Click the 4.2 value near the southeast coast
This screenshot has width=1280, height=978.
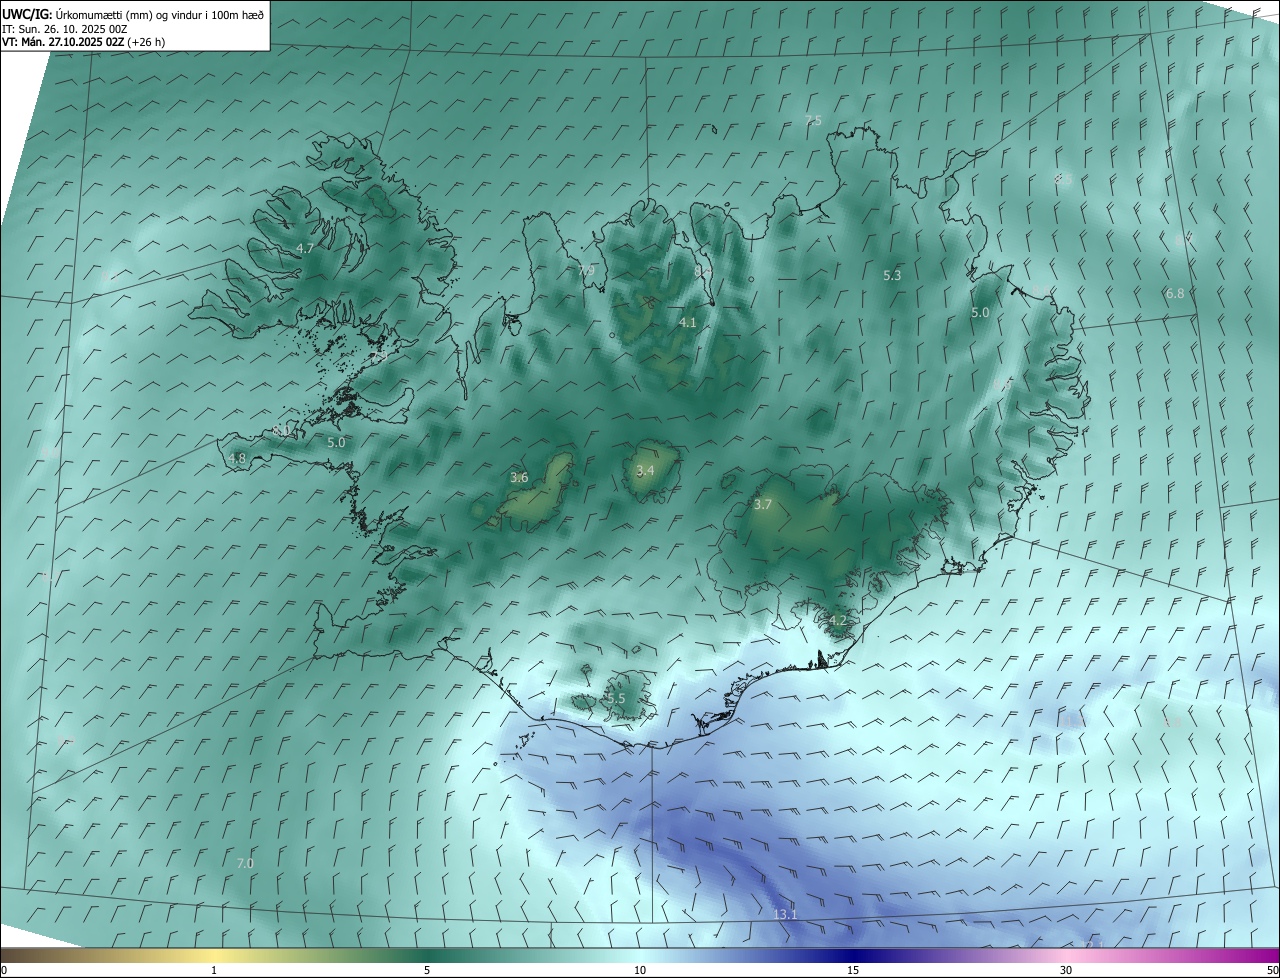pyautogui.click(x=837, y=620)
